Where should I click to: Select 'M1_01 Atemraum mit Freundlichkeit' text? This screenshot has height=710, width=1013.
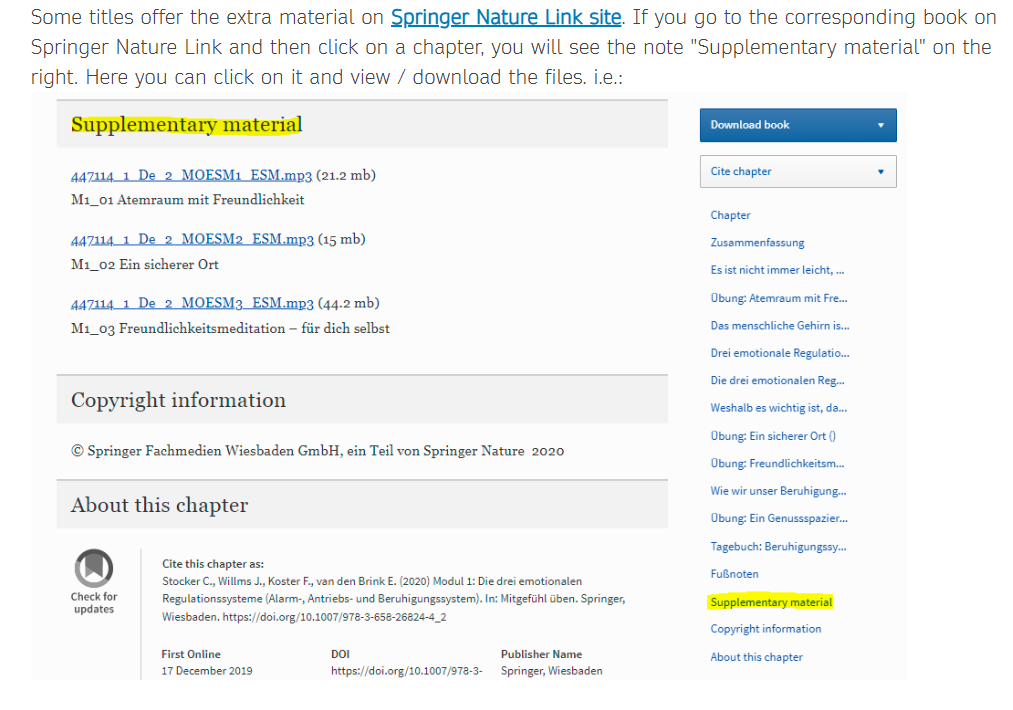pyautogui.click(x=187, y=200)
